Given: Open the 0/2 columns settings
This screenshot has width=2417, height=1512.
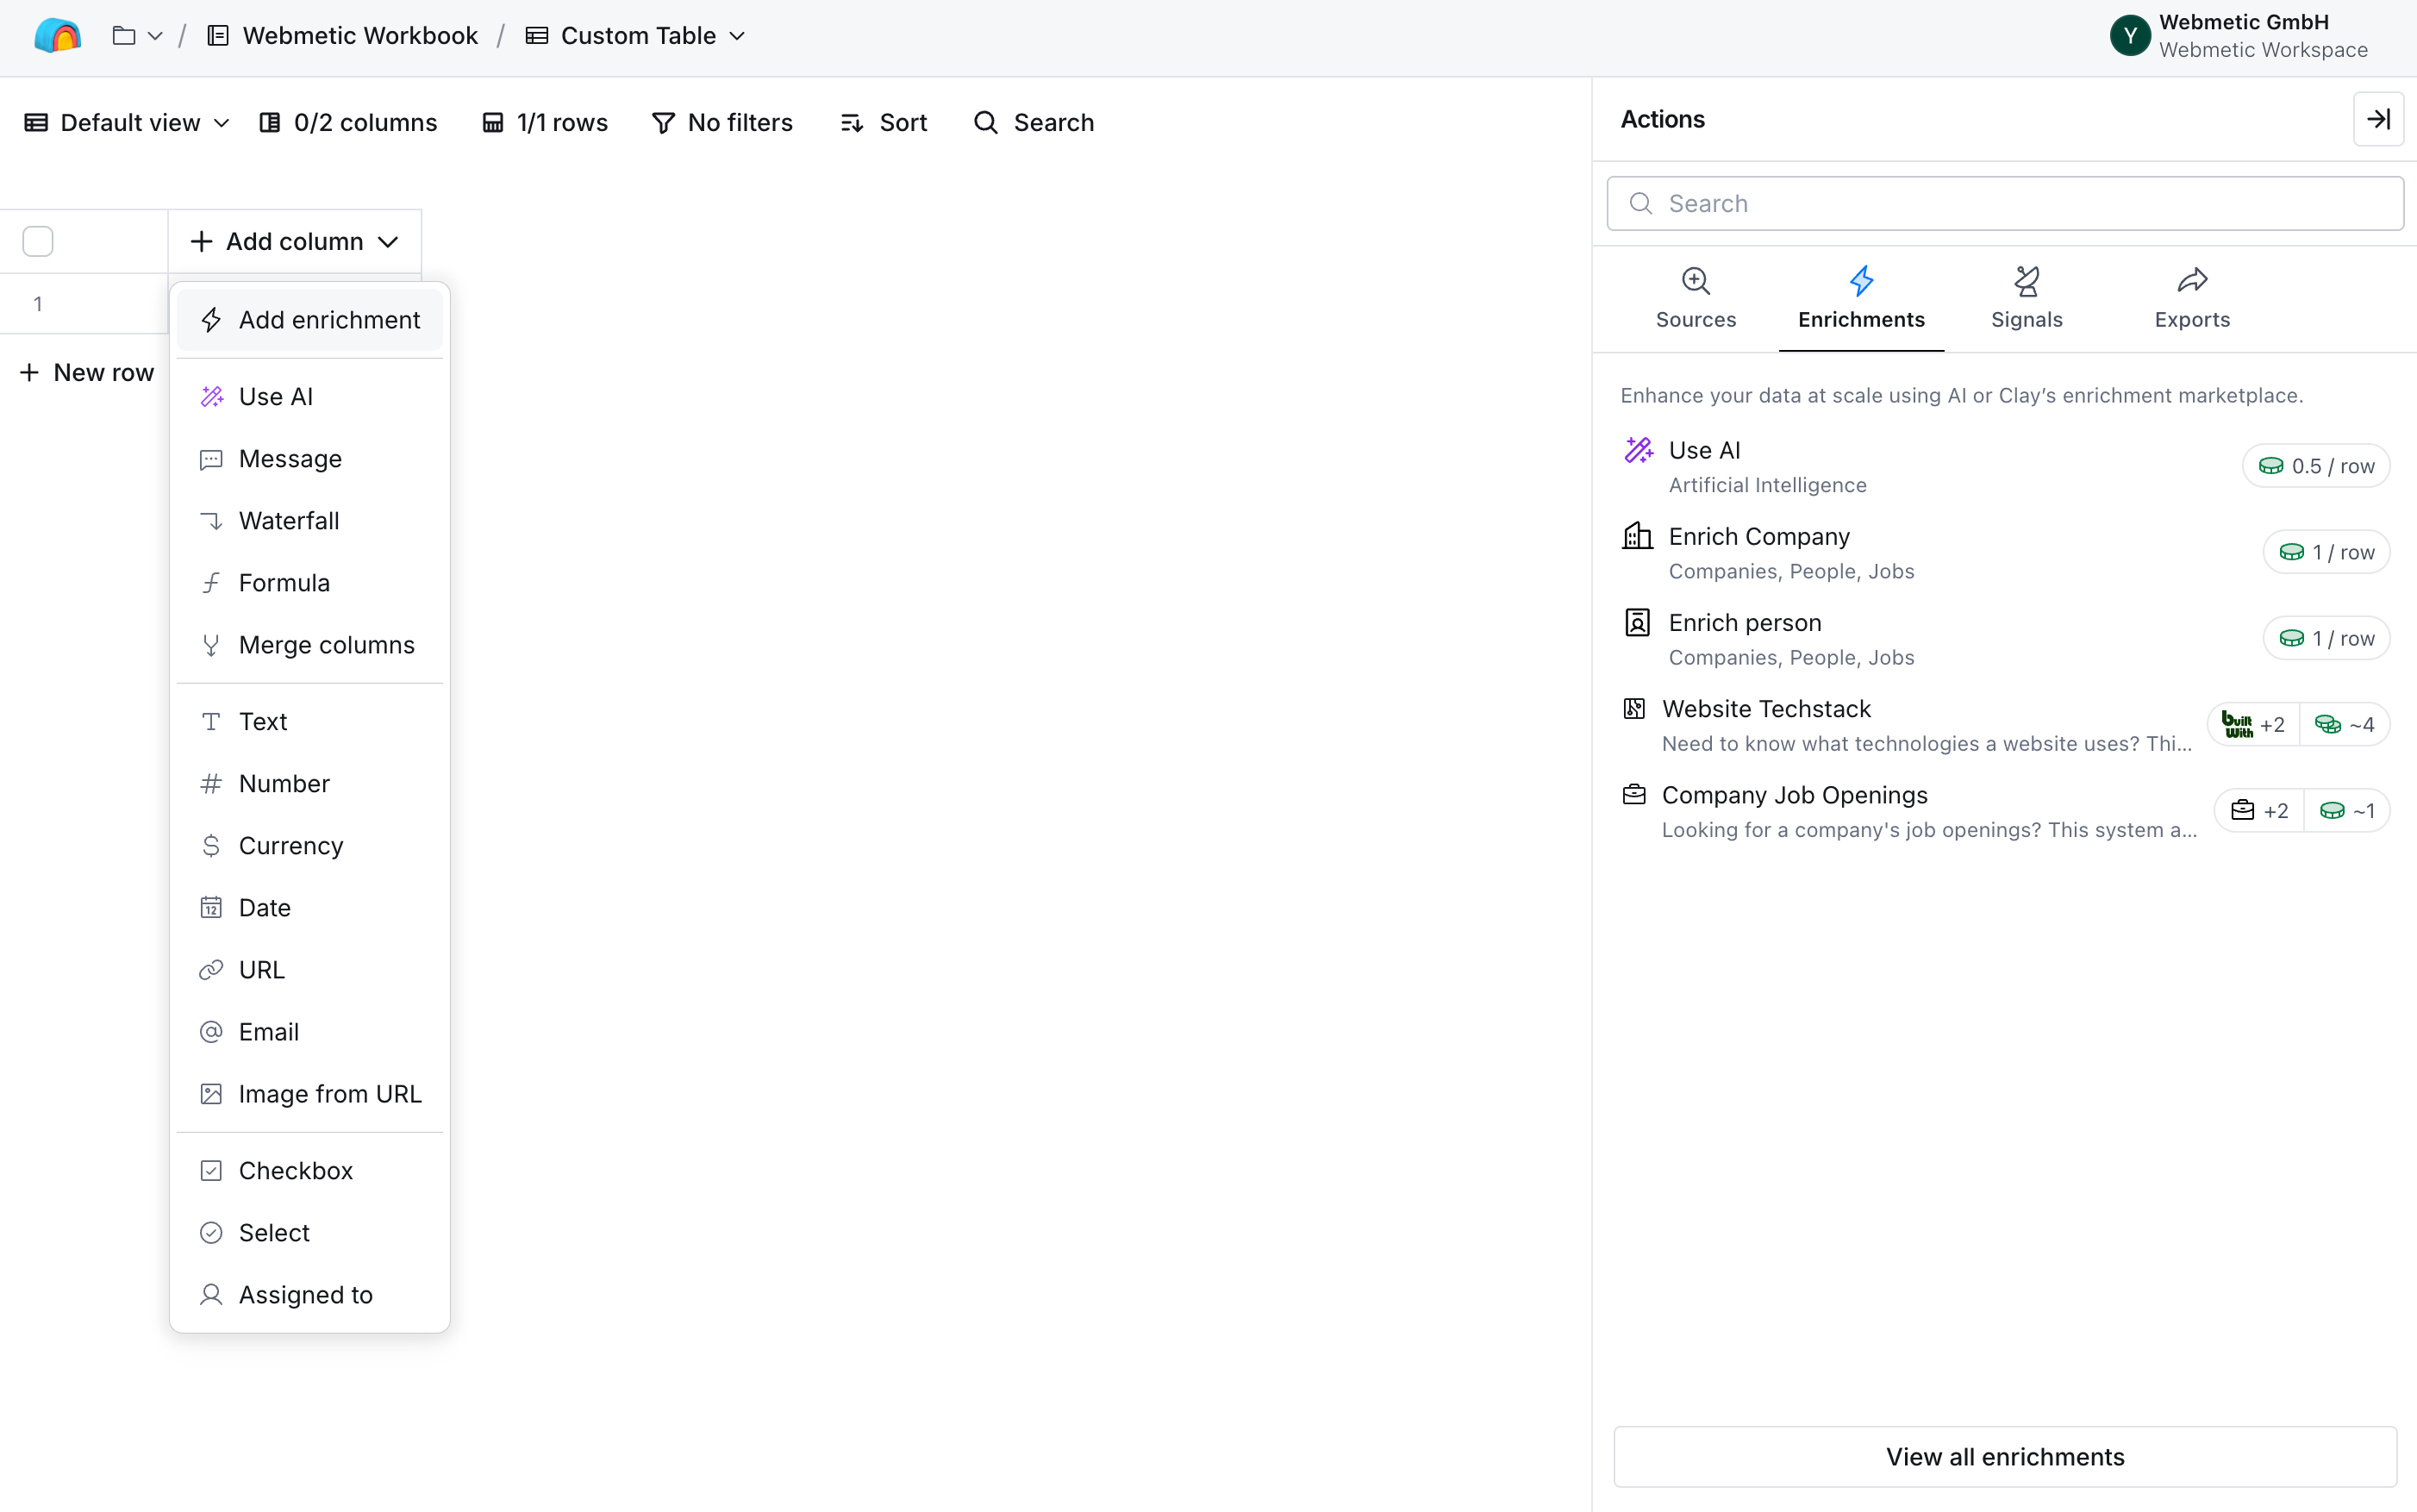Looking at the screenshot, I should coord(348,122).
